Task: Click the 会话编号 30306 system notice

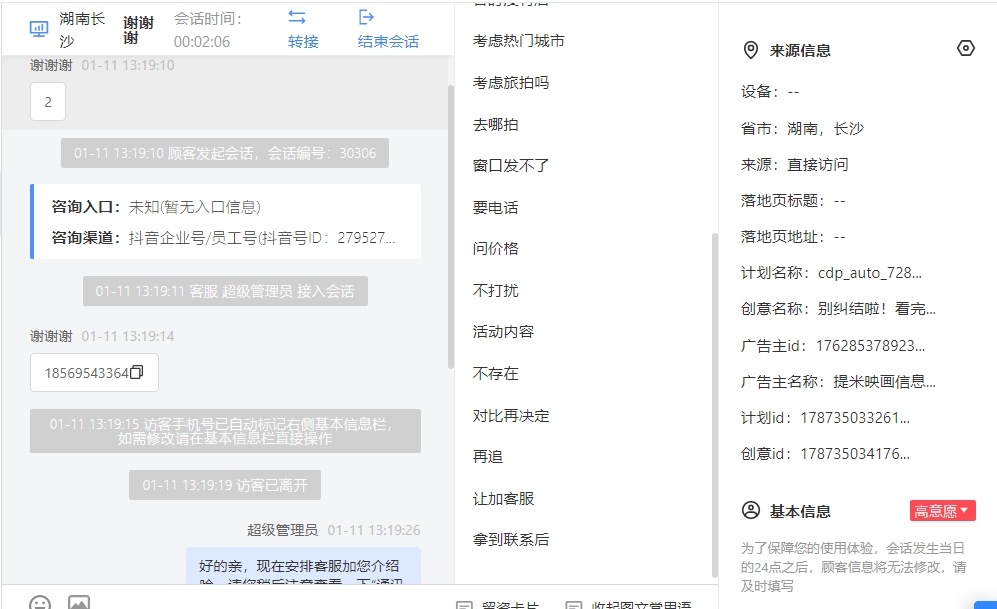Action: 224,153
